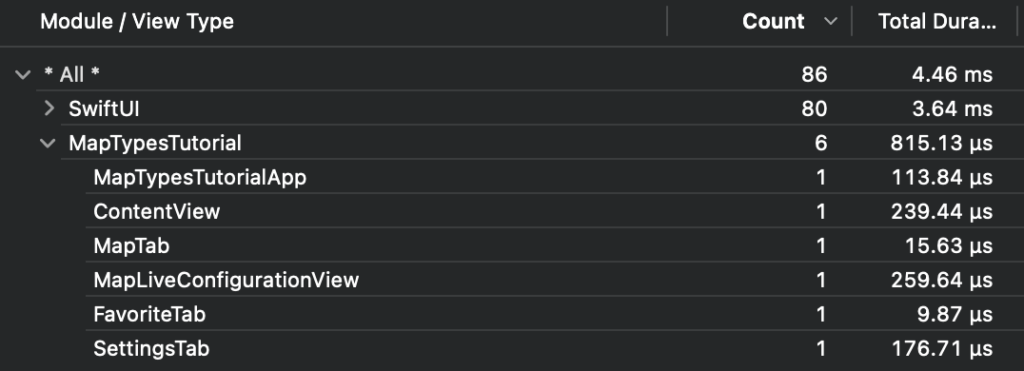Click the * All * row label
The width and height of the screenshot is (1024, 371).
tap(72, 74)
